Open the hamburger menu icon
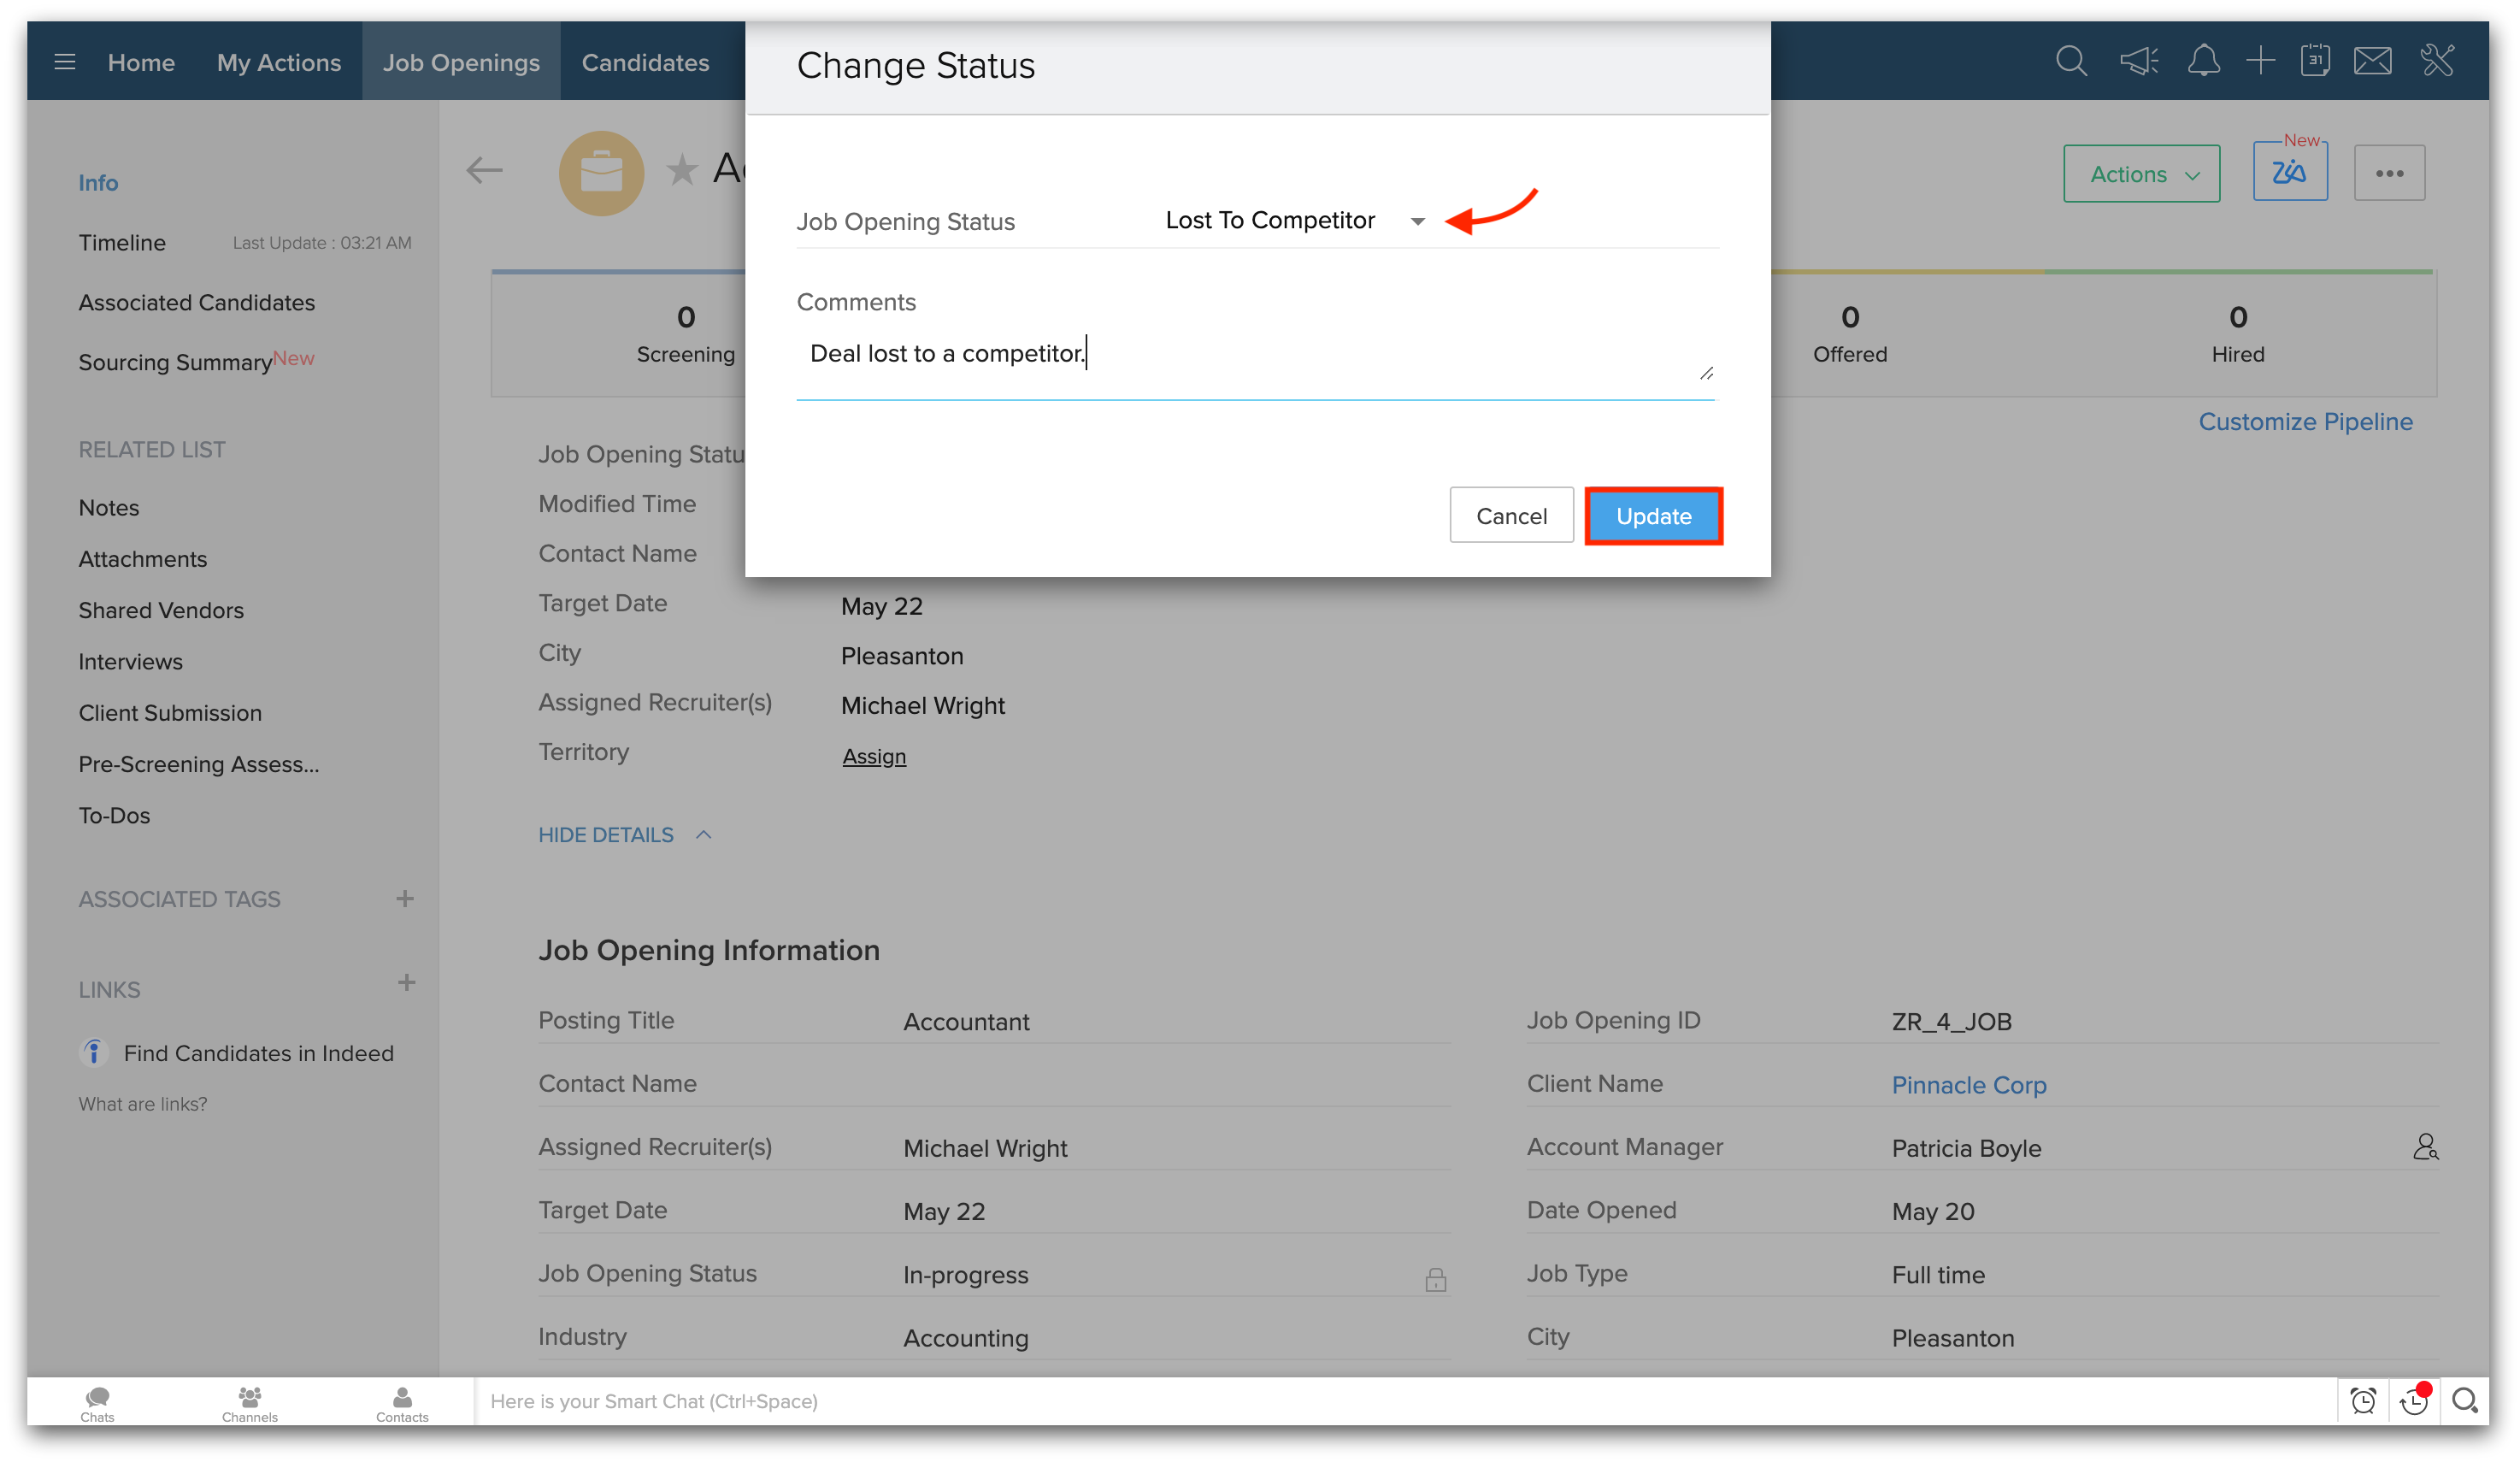Viewport: 2520px width, 1462px height. coord(65,62)
